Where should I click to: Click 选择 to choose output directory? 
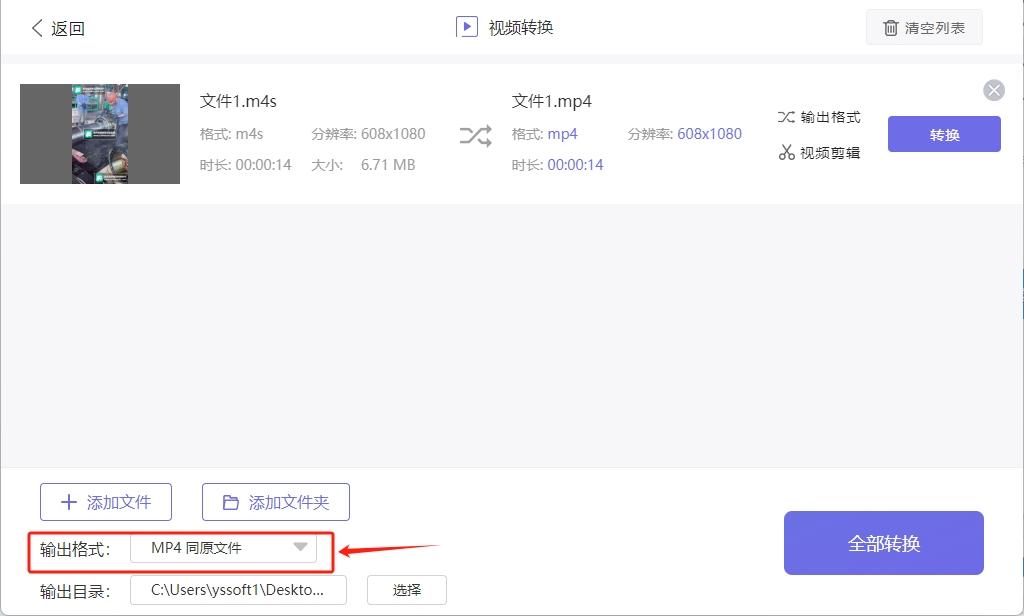[x=406, y=590]
